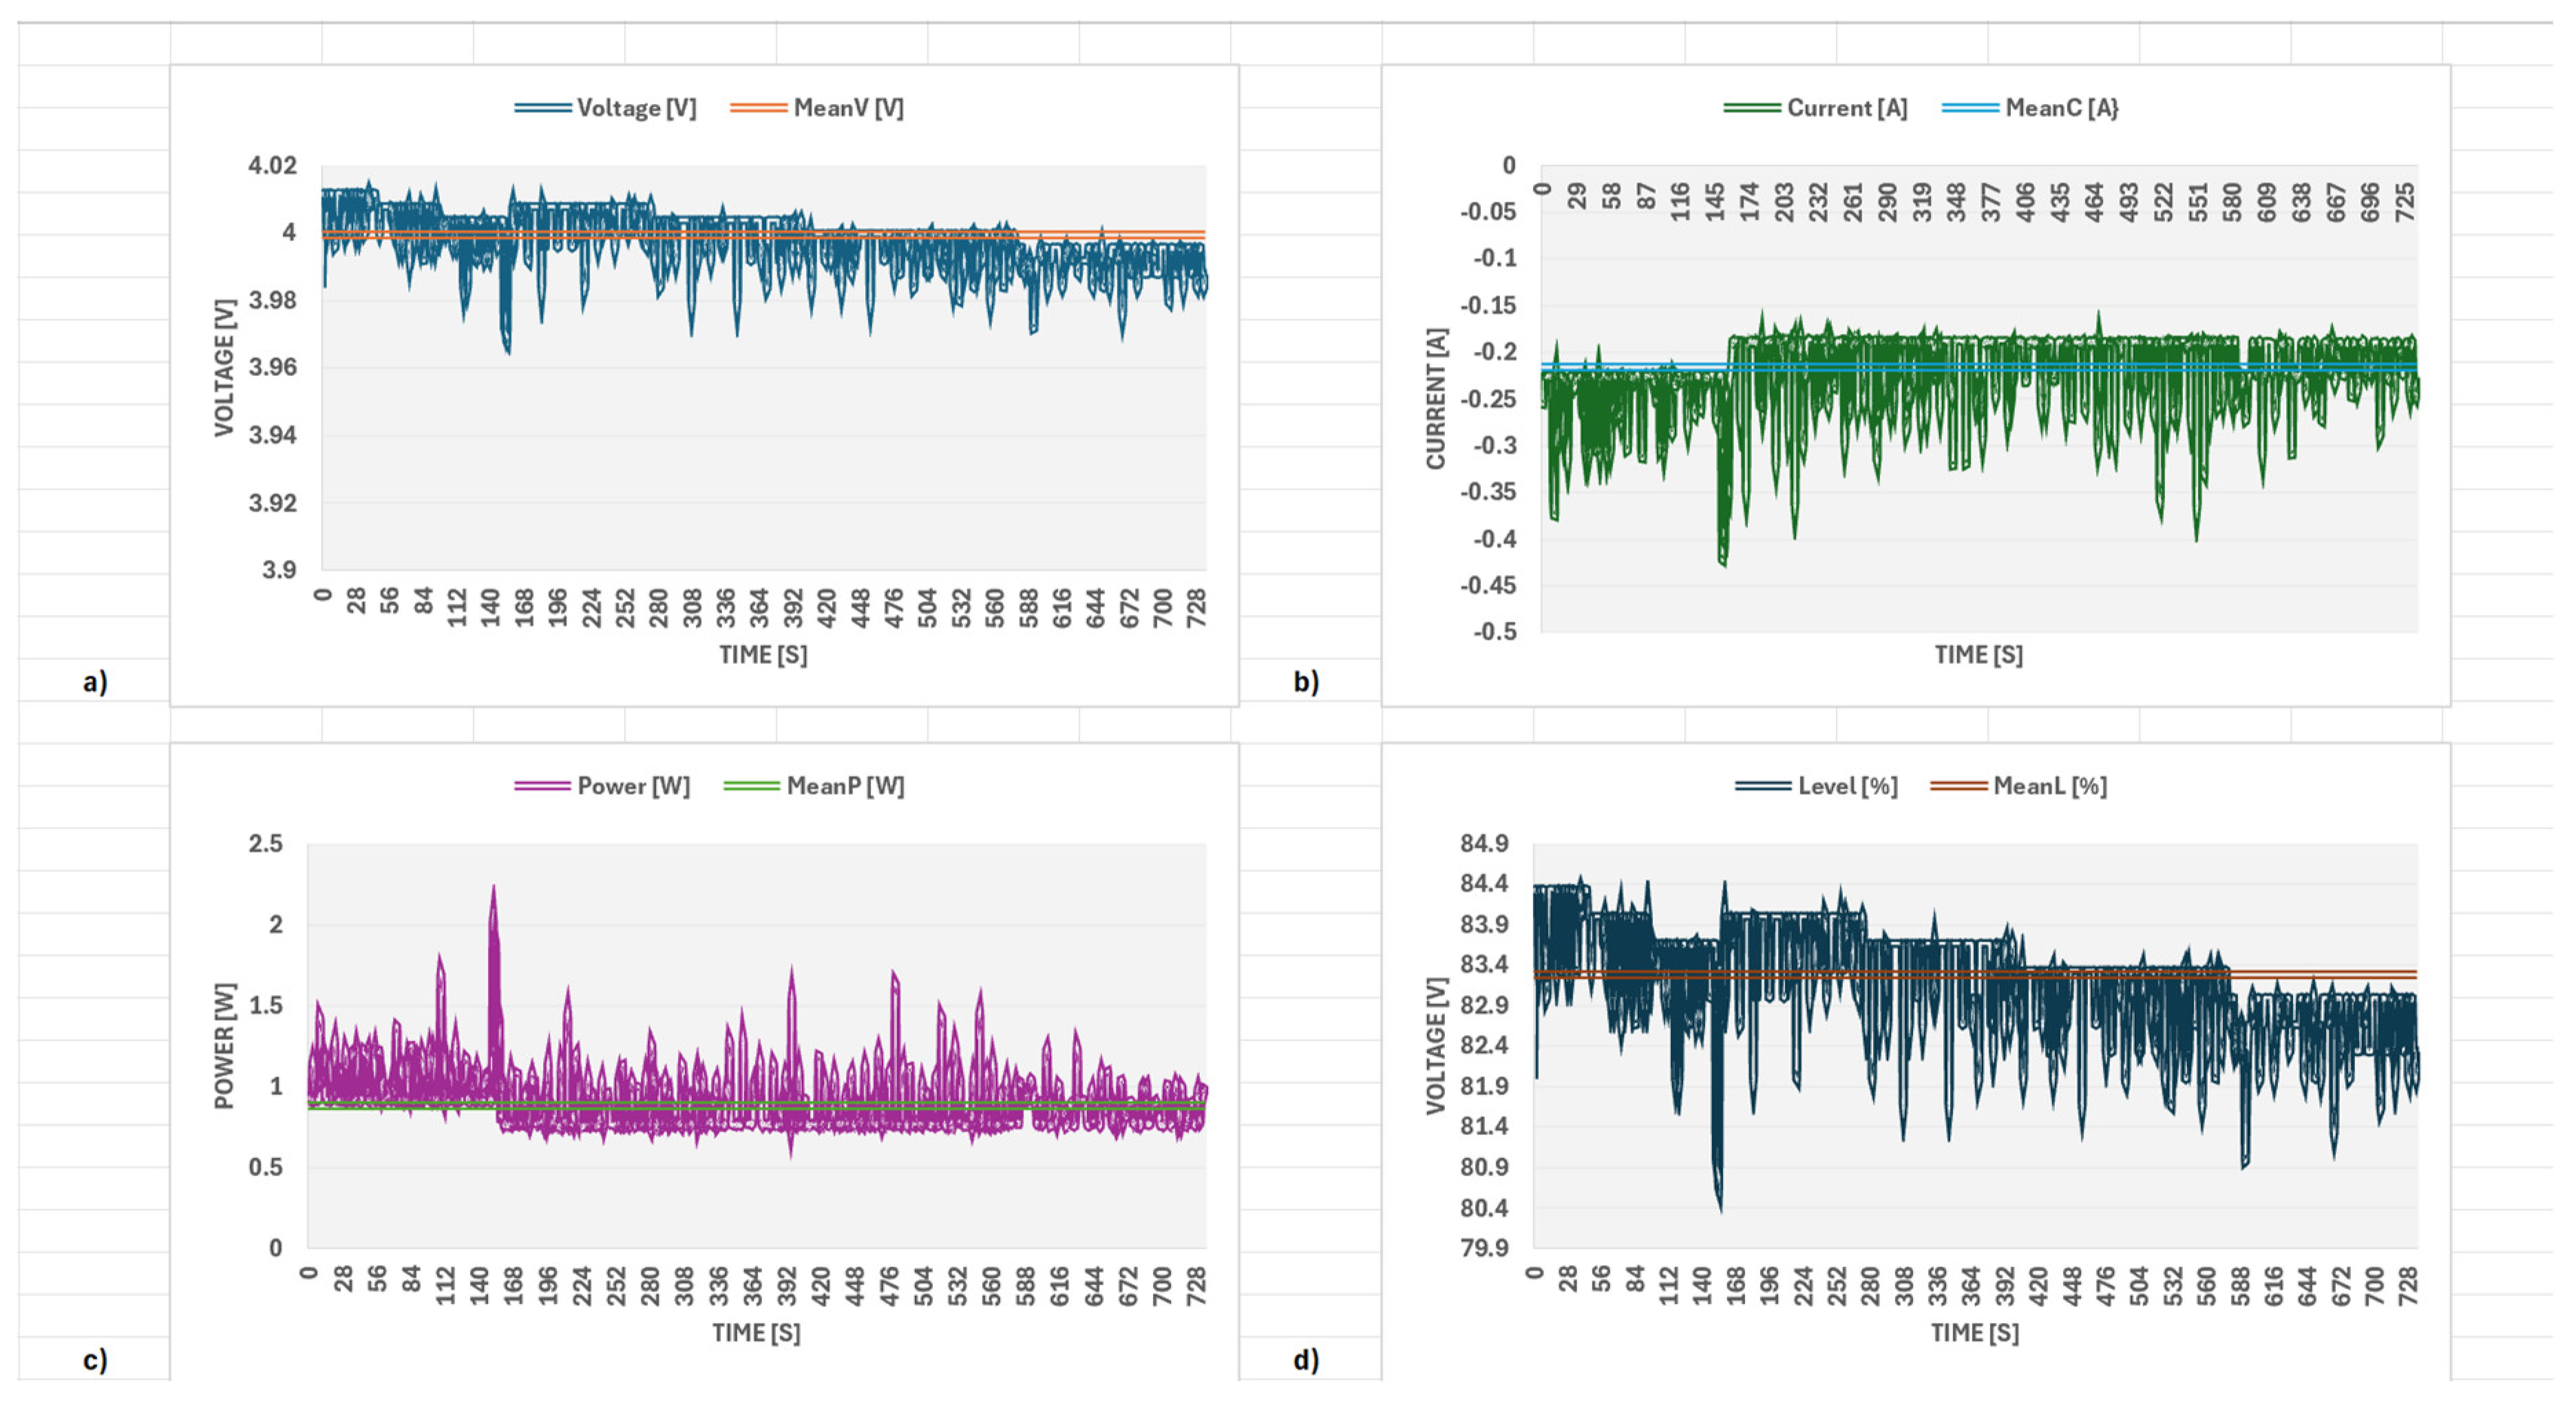This screenshot has width=2576, height=1402.
Task: Select the CURRENT [A] vertical axis title
Action: 1436,398
